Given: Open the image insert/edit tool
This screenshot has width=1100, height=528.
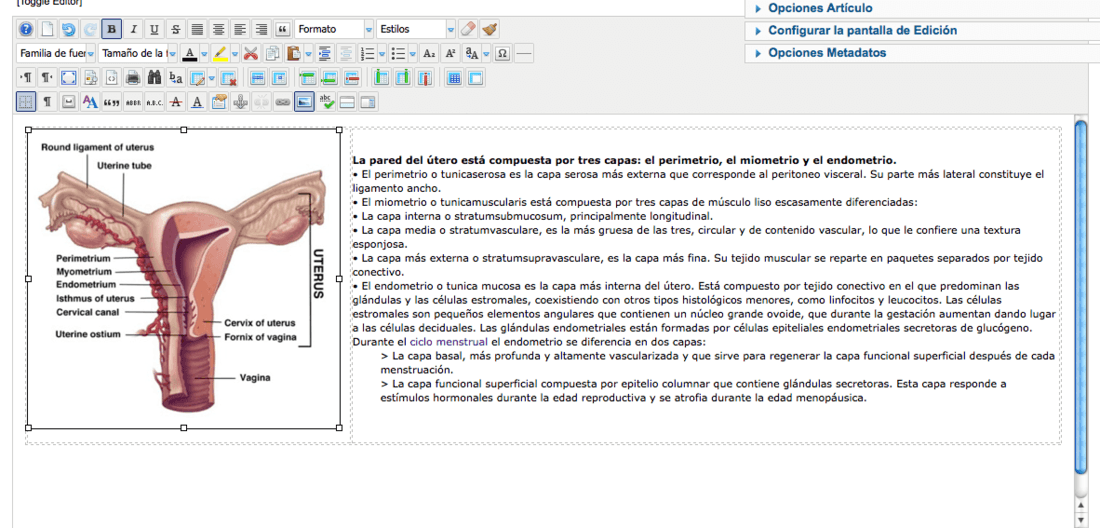Looking at the screenshot, I should click(304, 102).
